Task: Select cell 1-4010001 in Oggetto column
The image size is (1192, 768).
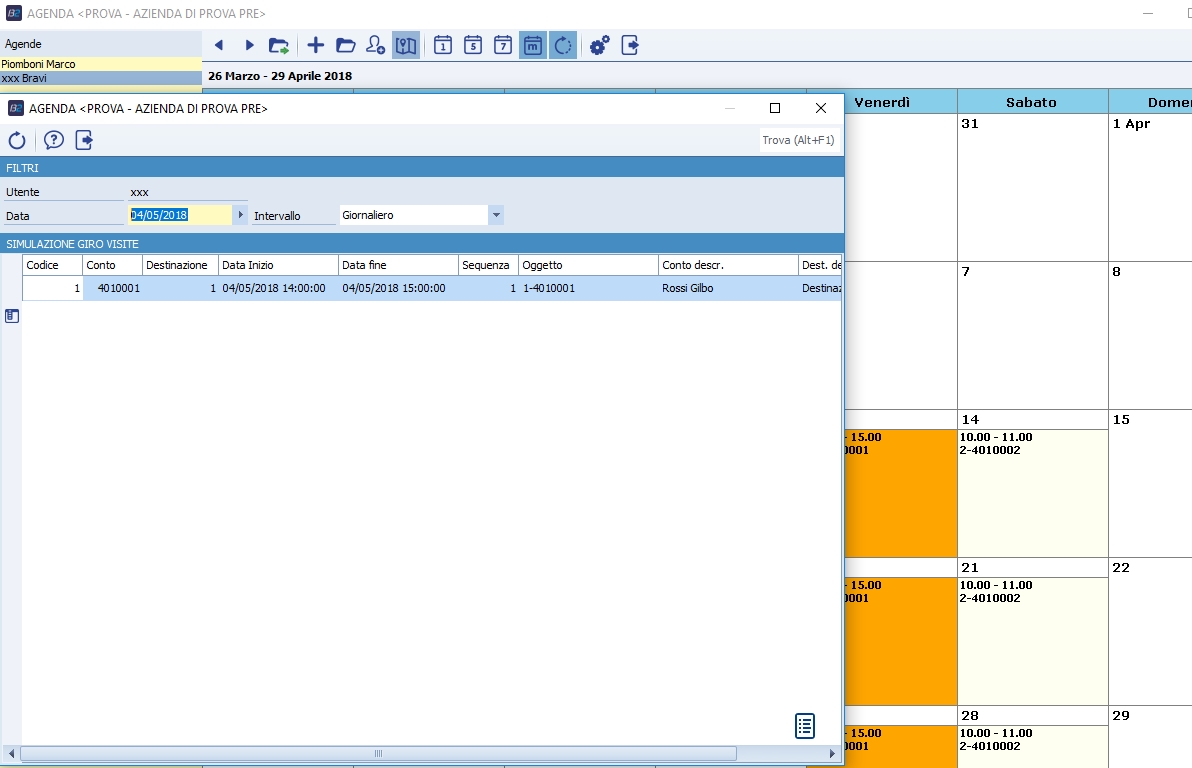Action: click(588, 288)
